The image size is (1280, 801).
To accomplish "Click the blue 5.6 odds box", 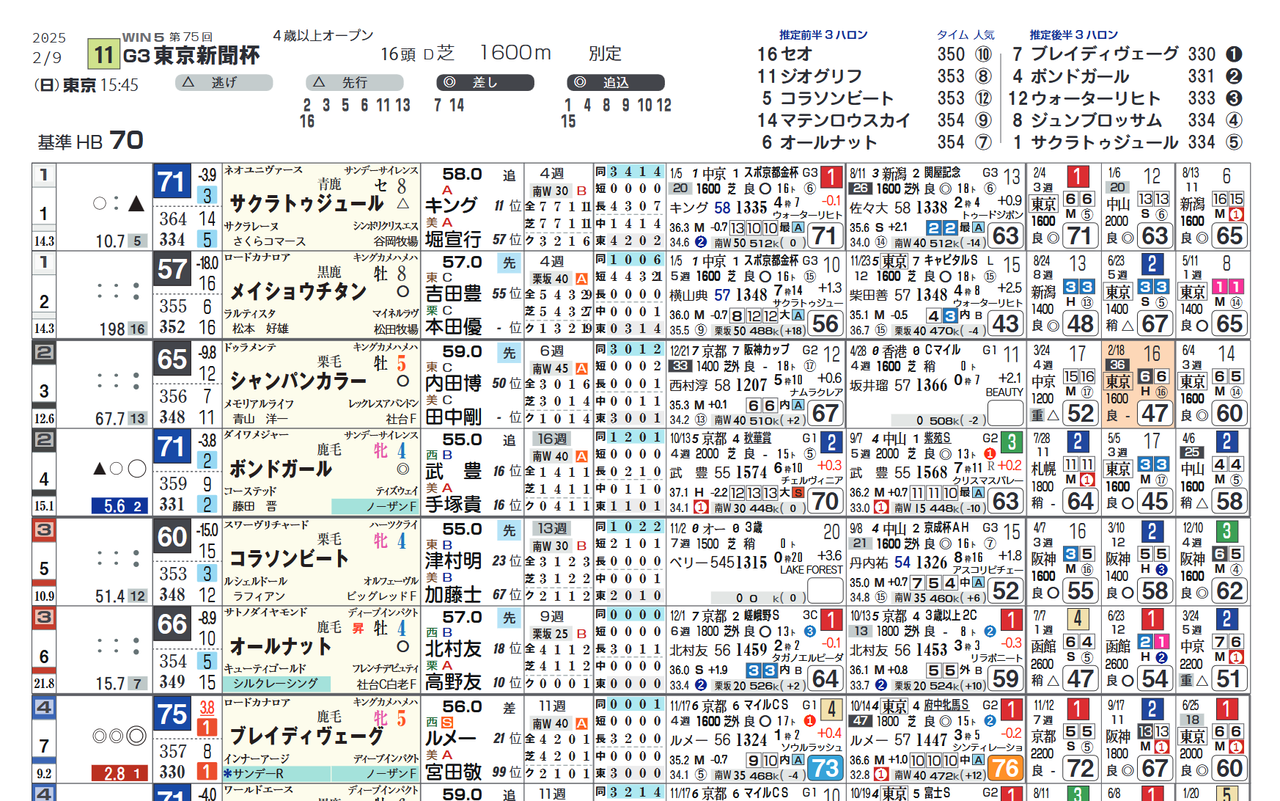I will coord(121,506).
